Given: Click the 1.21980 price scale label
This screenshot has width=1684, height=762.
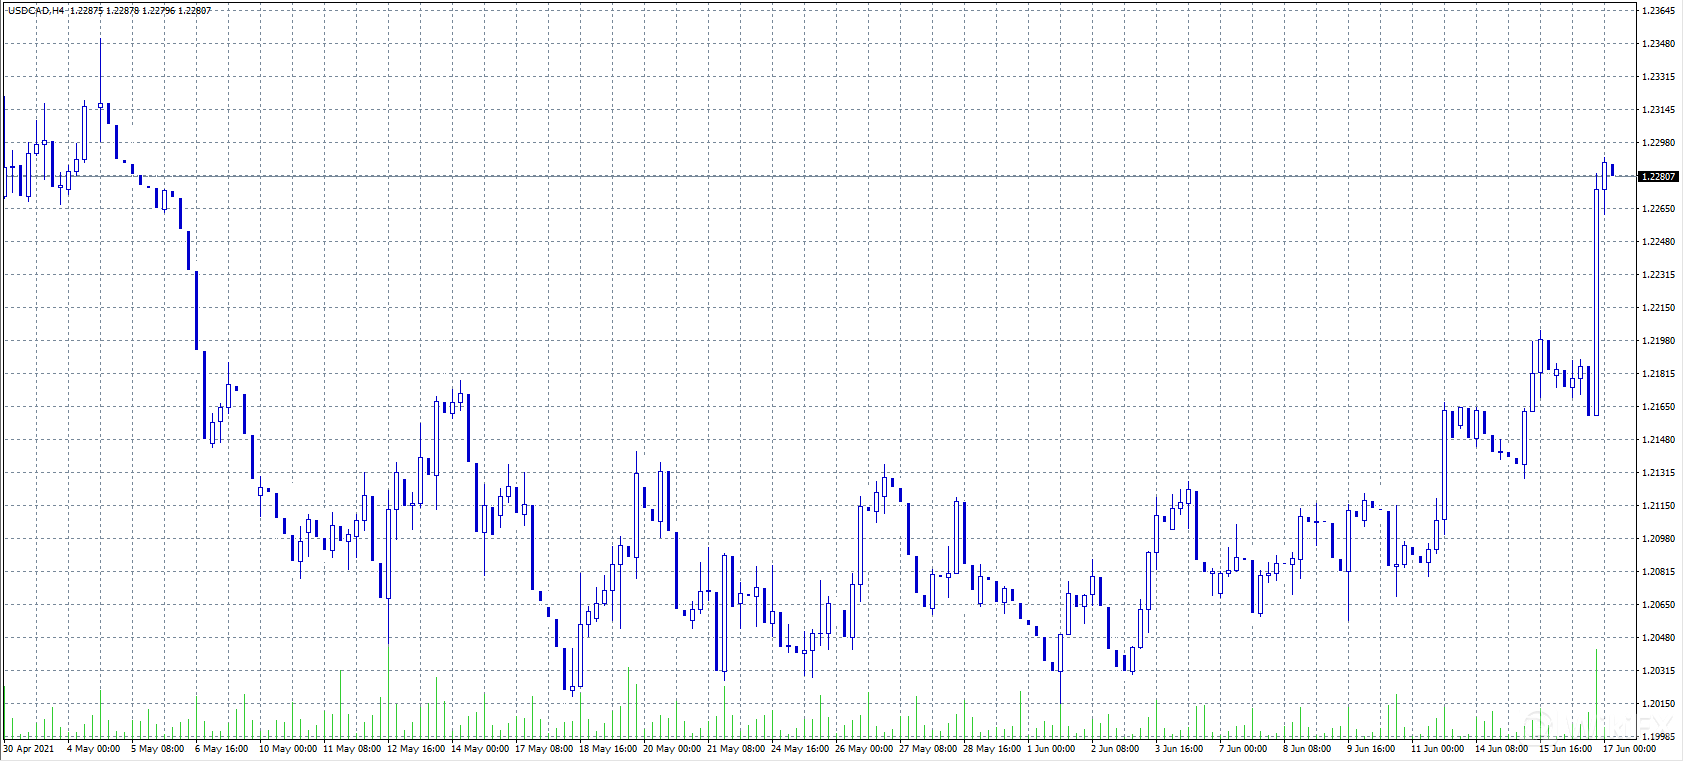Looking at the screenshot, I should tap(1658, 341).
